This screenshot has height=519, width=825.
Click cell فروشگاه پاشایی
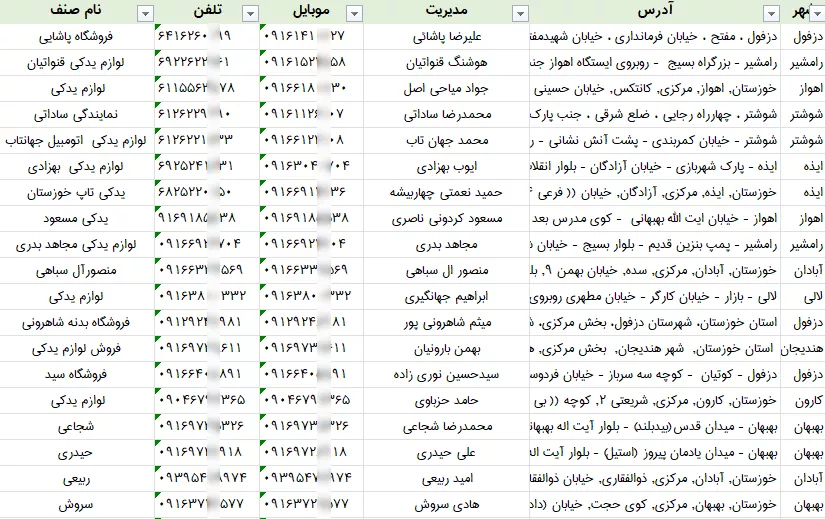coord(77,36)
